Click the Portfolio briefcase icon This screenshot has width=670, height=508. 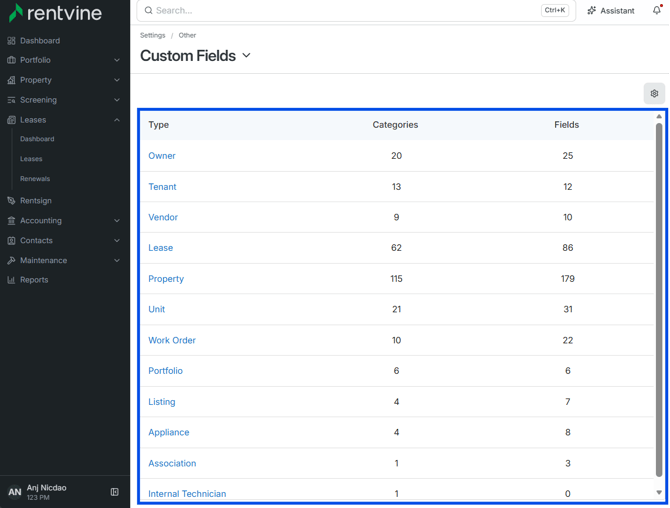[x=12, y=60]
